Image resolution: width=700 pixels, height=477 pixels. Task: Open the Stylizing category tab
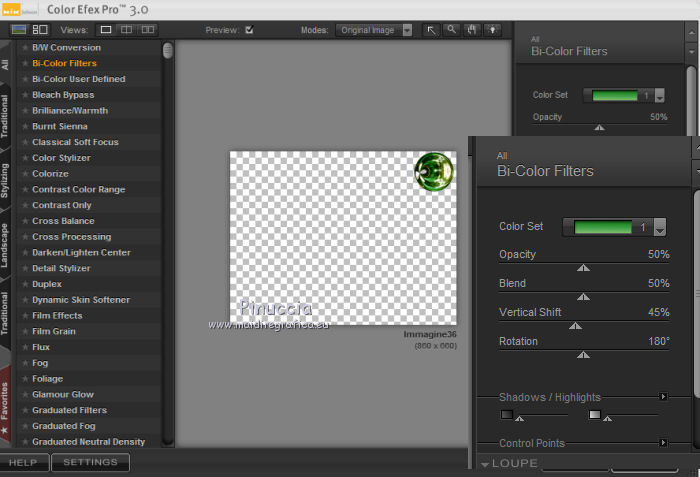coord(4,180)
